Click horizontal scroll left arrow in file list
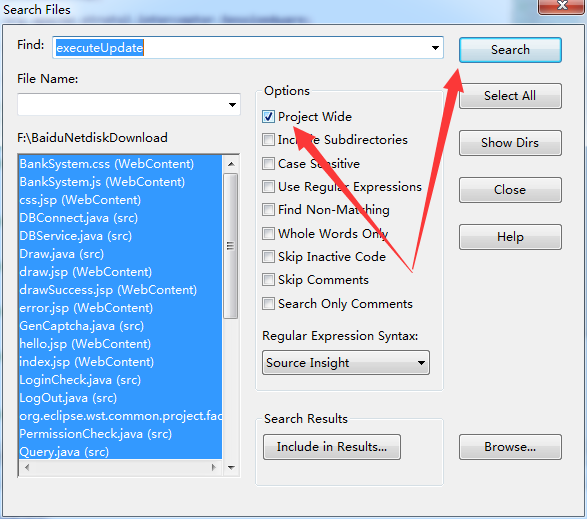 (27, 467)
